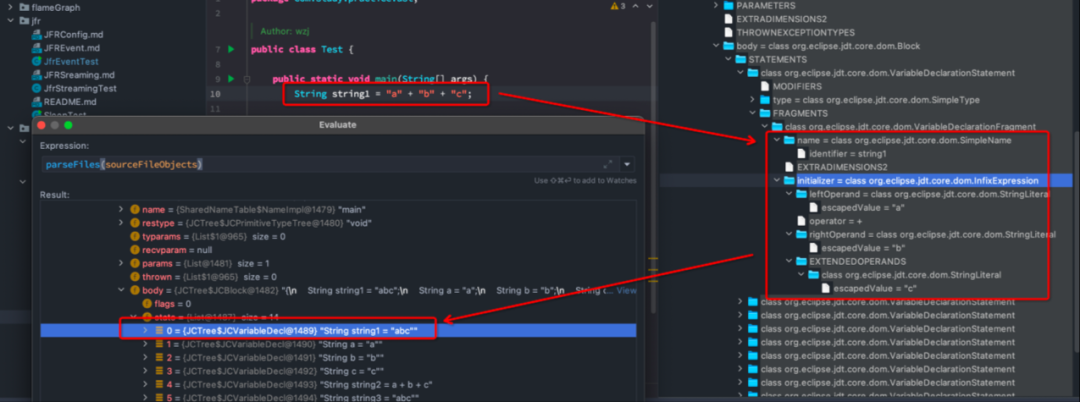This screenshot has width=1080, height=402.
Task: Collapse the rightOperand StringLiteral node
Action: (x=789, y=235)
